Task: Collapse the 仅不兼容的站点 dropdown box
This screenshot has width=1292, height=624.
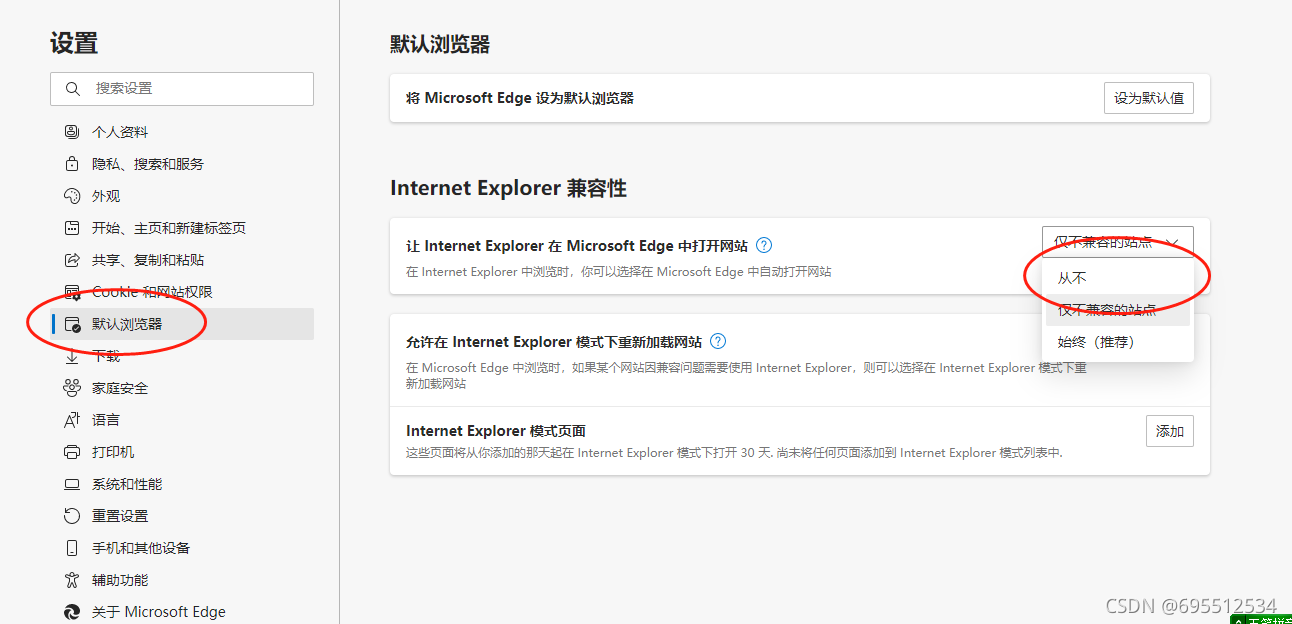Action: pos(1118,242)
